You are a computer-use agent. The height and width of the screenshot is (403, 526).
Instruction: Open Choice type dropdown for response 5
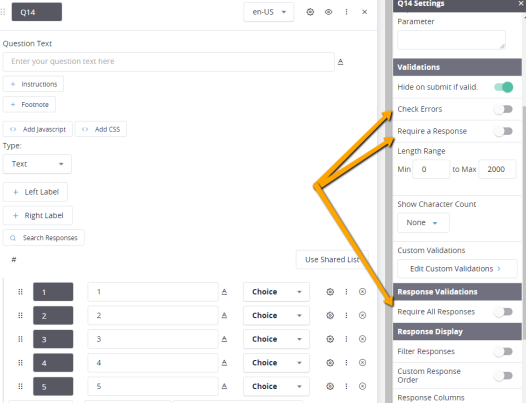coord(276,386)
